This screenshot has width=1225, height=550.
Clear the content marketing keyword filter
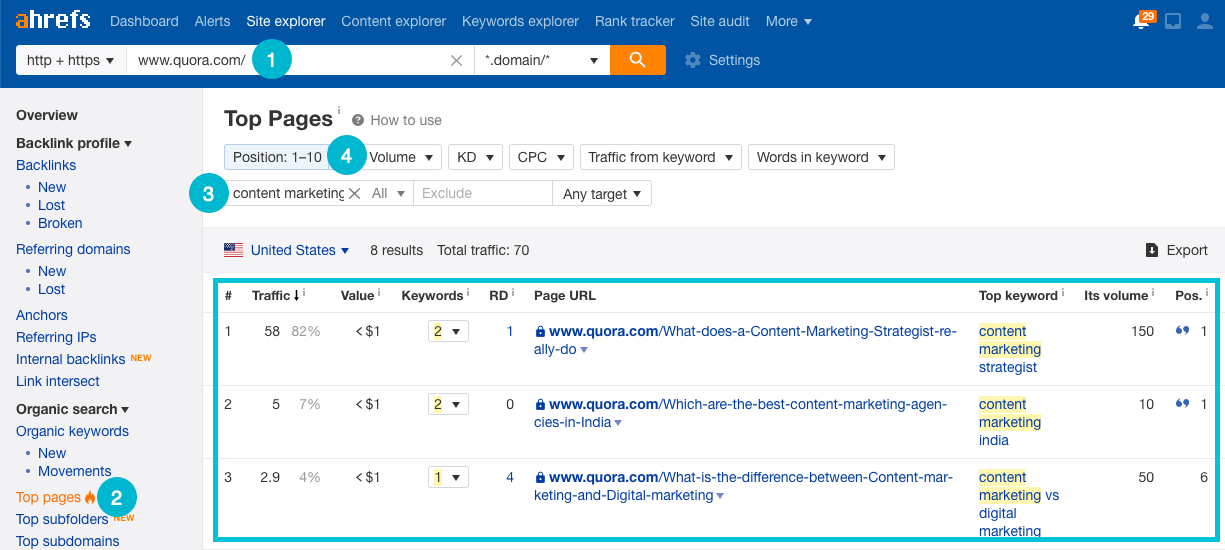(x=354, y=193)
